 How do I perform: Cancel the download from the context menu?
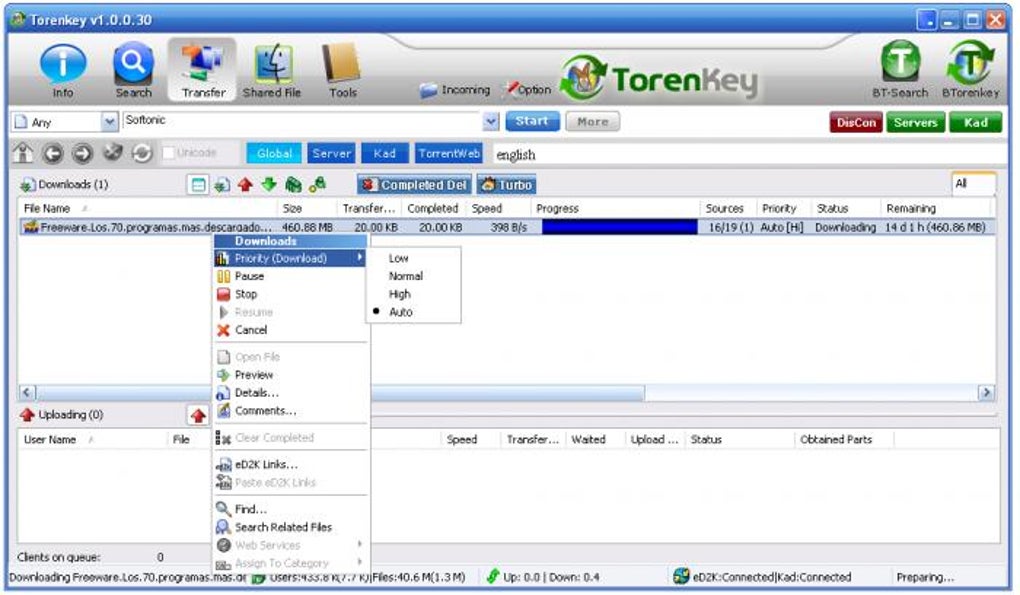point(290,330)
